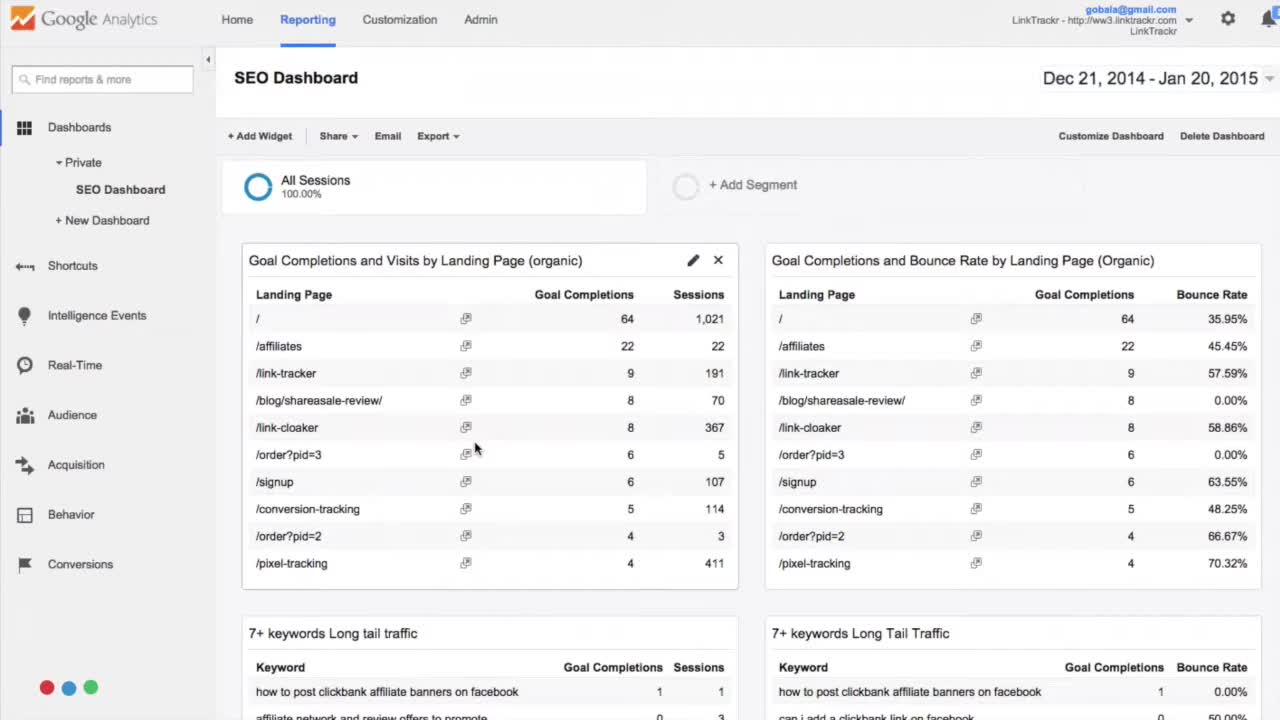Open the Audience section
This screenshot has height=720, width=1280.
(72, 415)
